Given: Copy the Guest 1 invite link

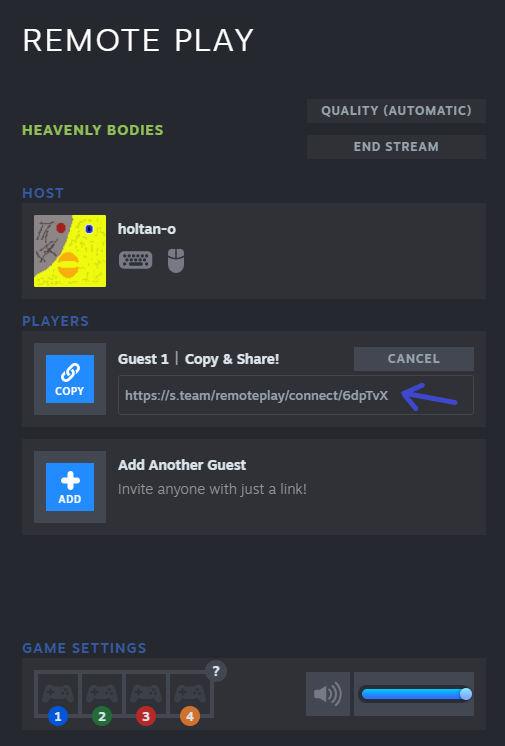Looking at the screenshot, I should 69,379.
